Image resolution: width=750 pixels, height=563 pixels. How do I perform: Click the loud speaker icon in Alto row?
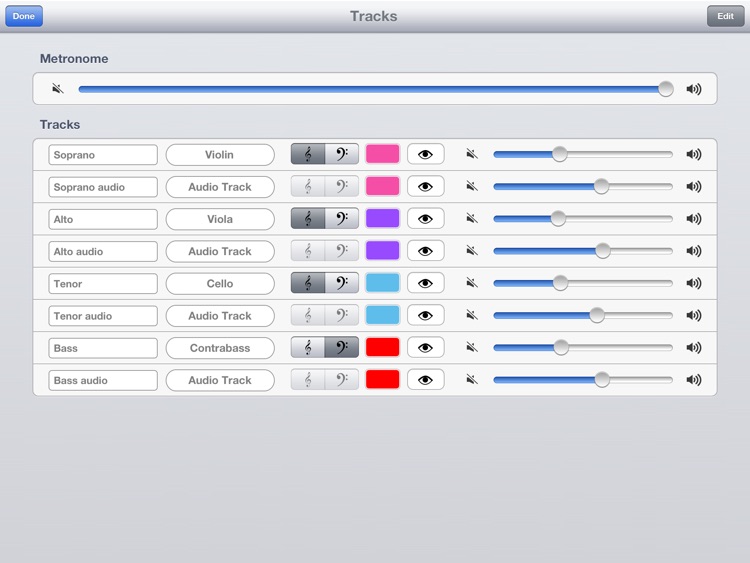tap(694, 219)
